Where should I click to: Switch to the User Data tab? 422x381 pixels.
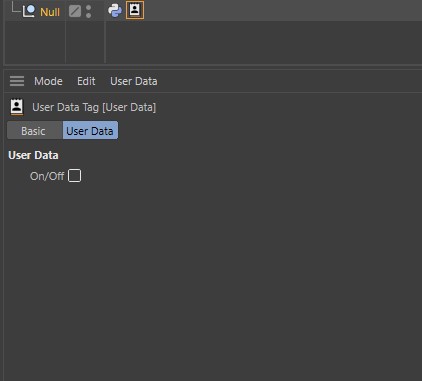coord(90,130)
